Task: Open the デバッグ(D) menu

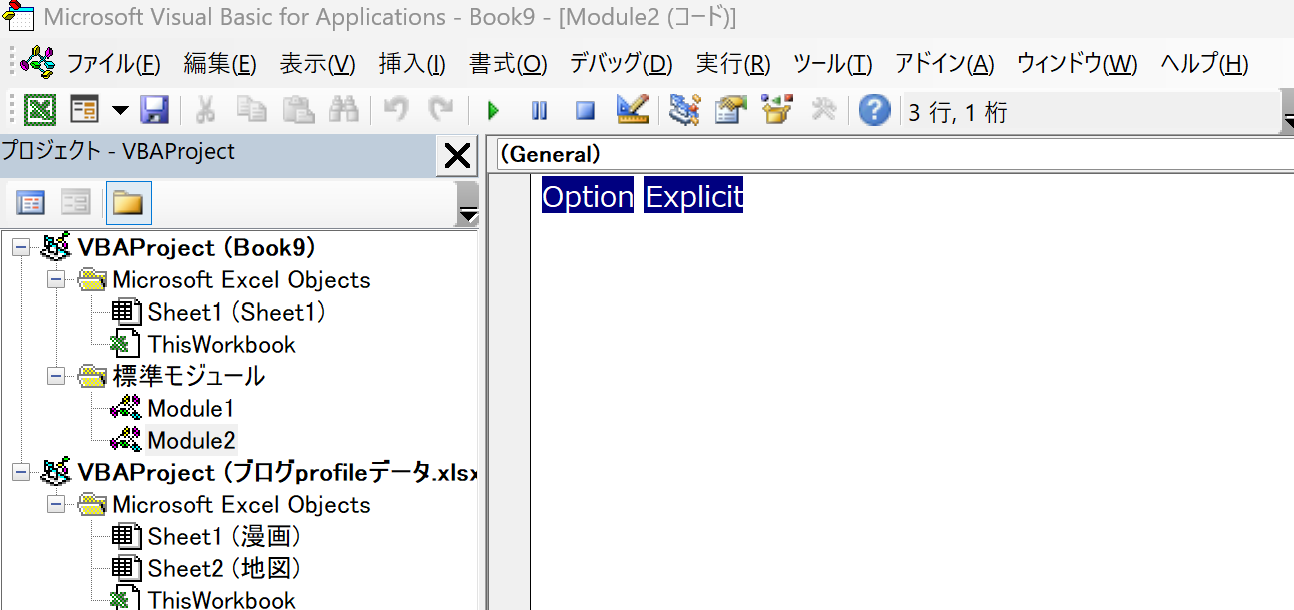Action: (x=621, y=64)
